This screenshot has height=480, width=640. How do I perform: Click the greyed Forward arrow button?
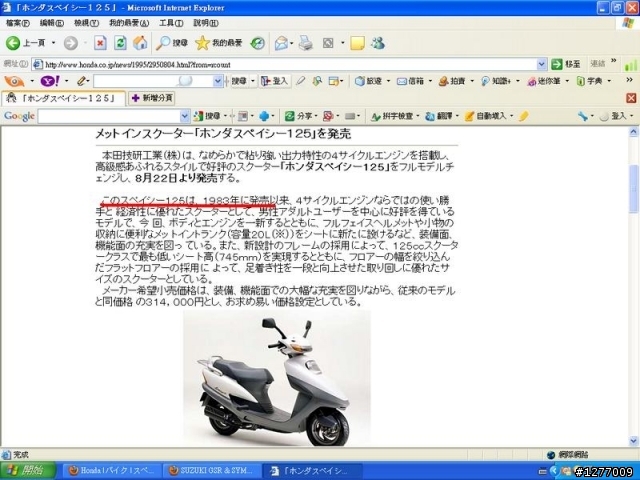[x=71, y=43]
